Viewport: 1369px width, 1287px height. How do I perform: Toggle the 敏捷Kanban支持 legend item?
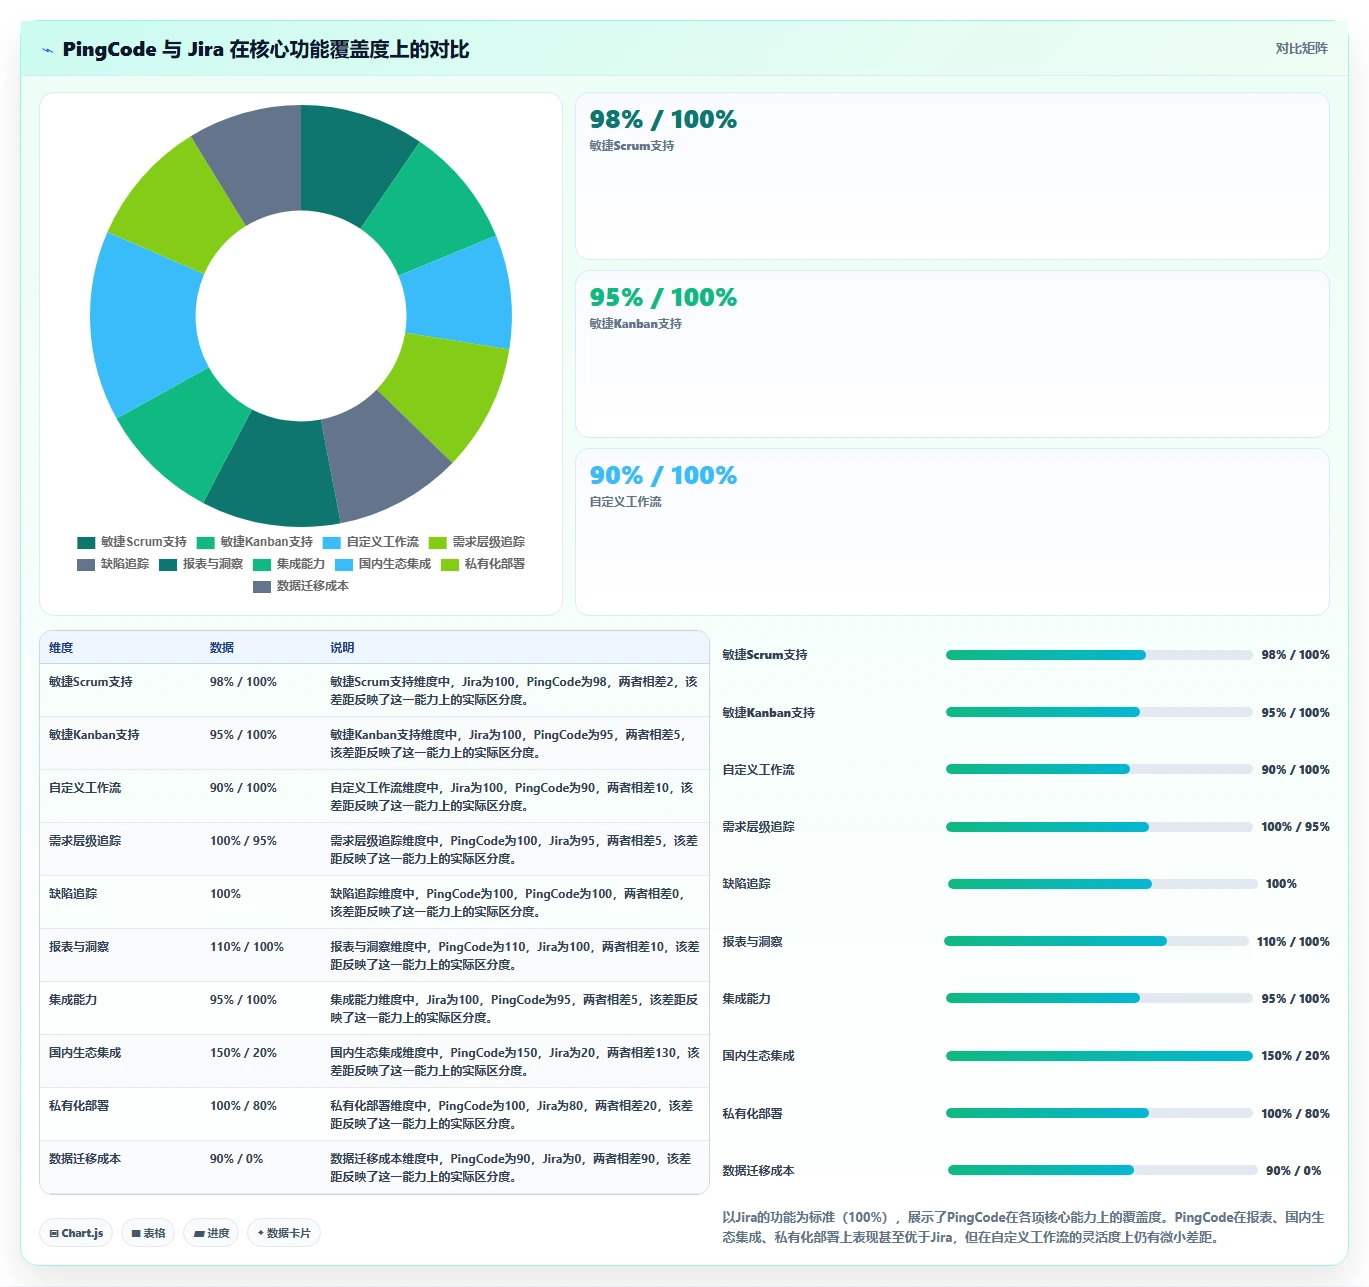[255, 542]
